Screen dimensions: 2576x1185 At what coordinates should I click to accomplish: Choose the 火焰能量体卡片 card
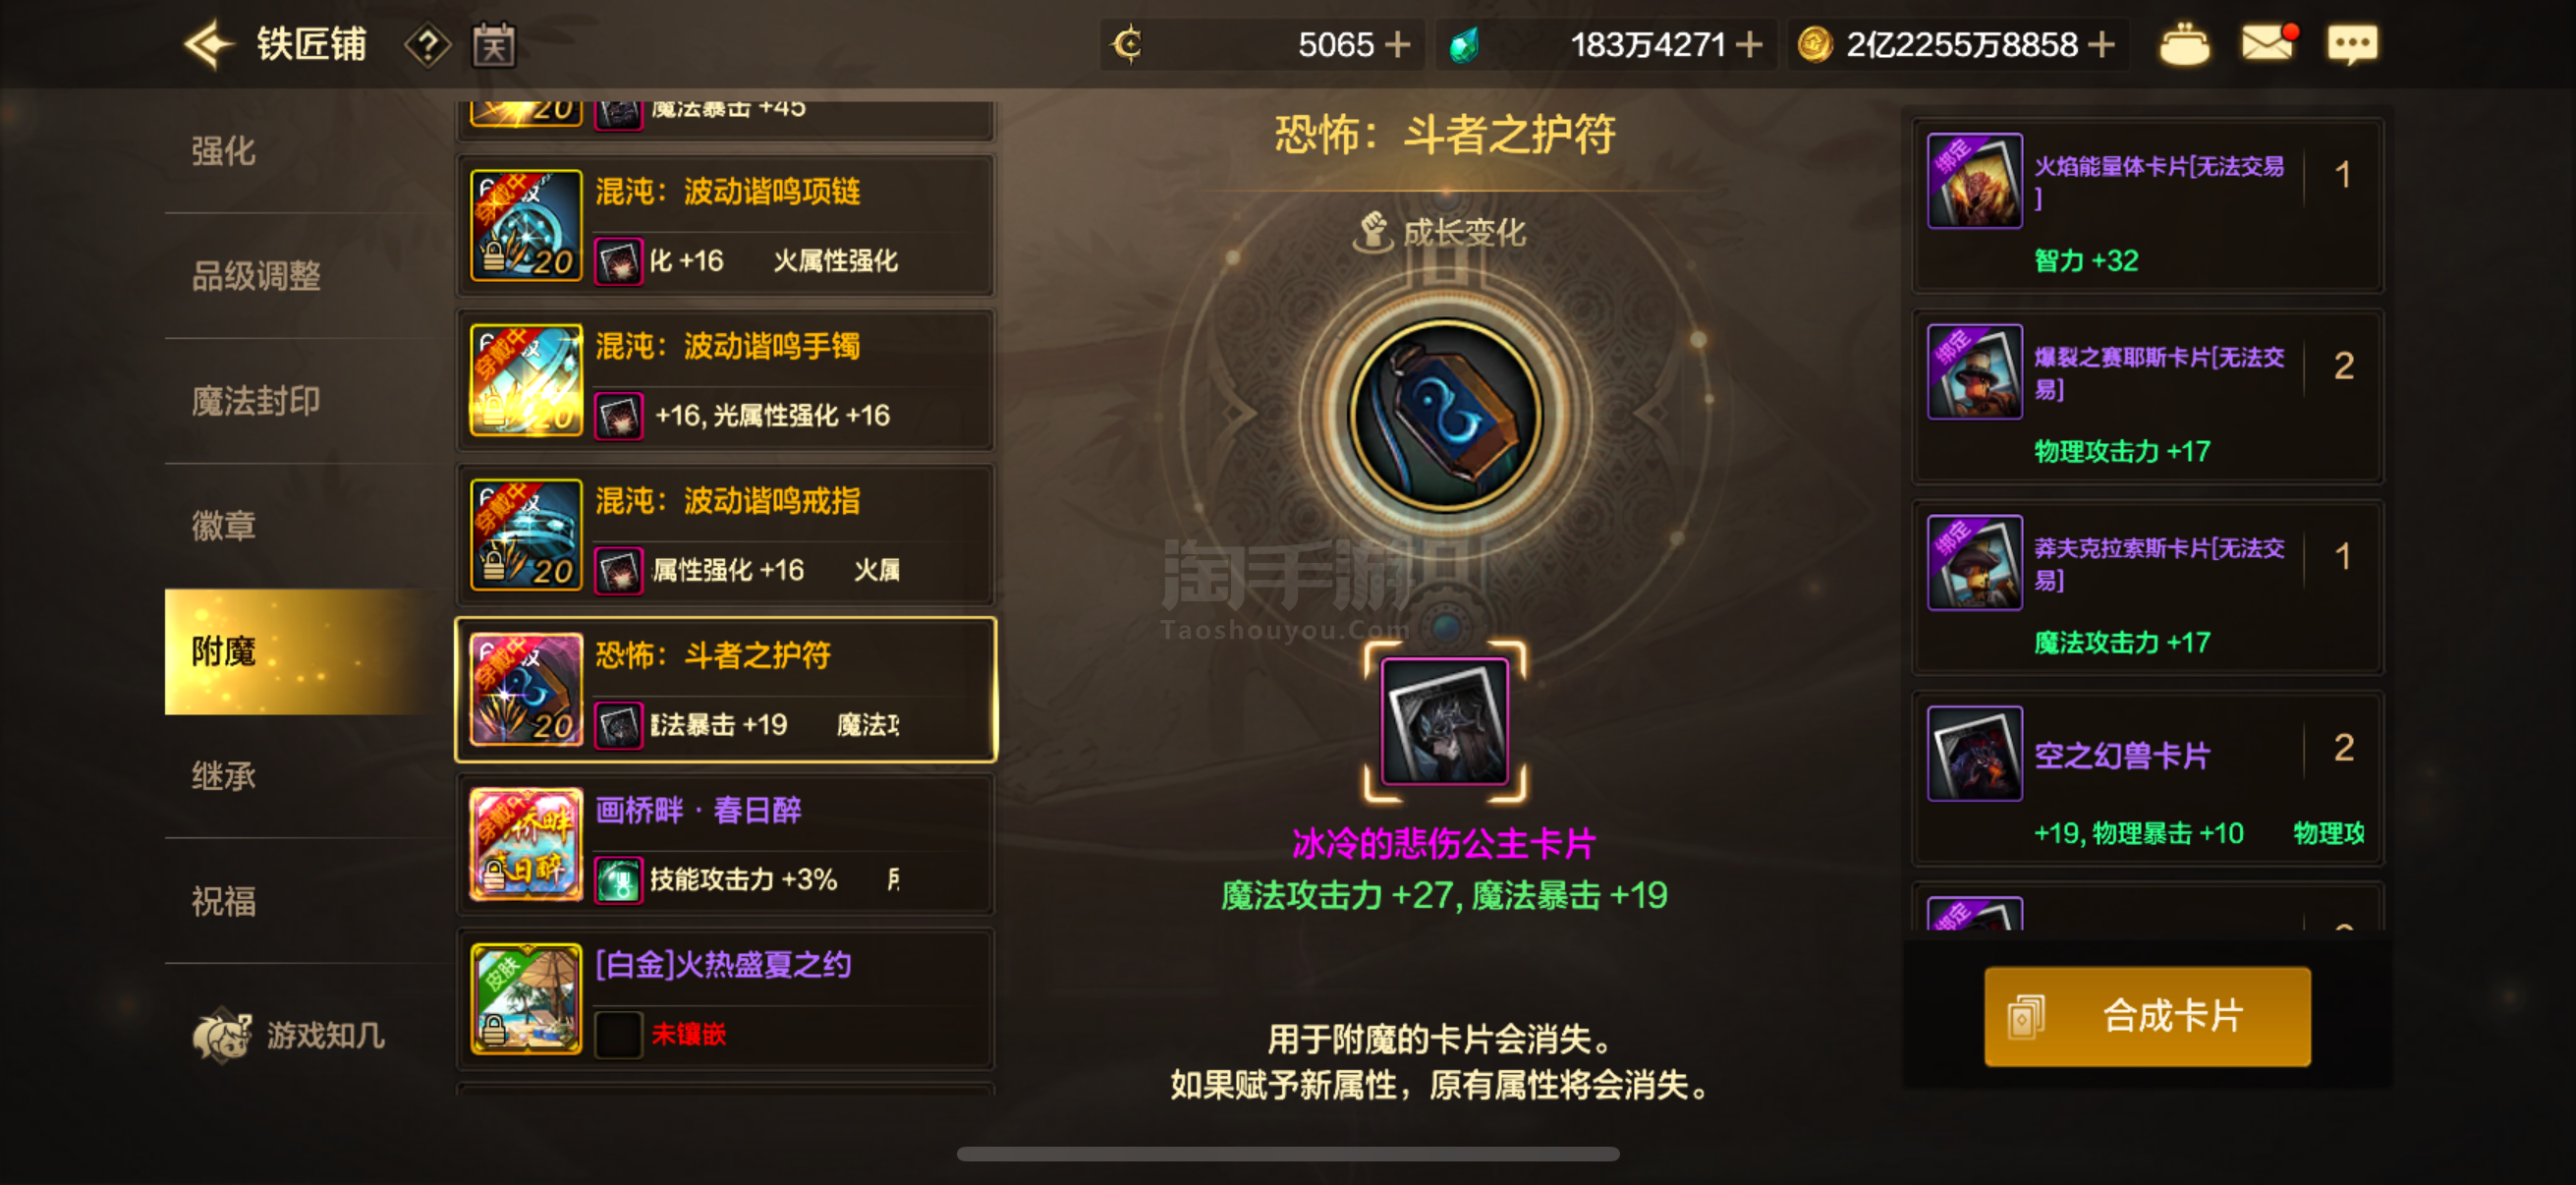click(x=2147, y=205)
